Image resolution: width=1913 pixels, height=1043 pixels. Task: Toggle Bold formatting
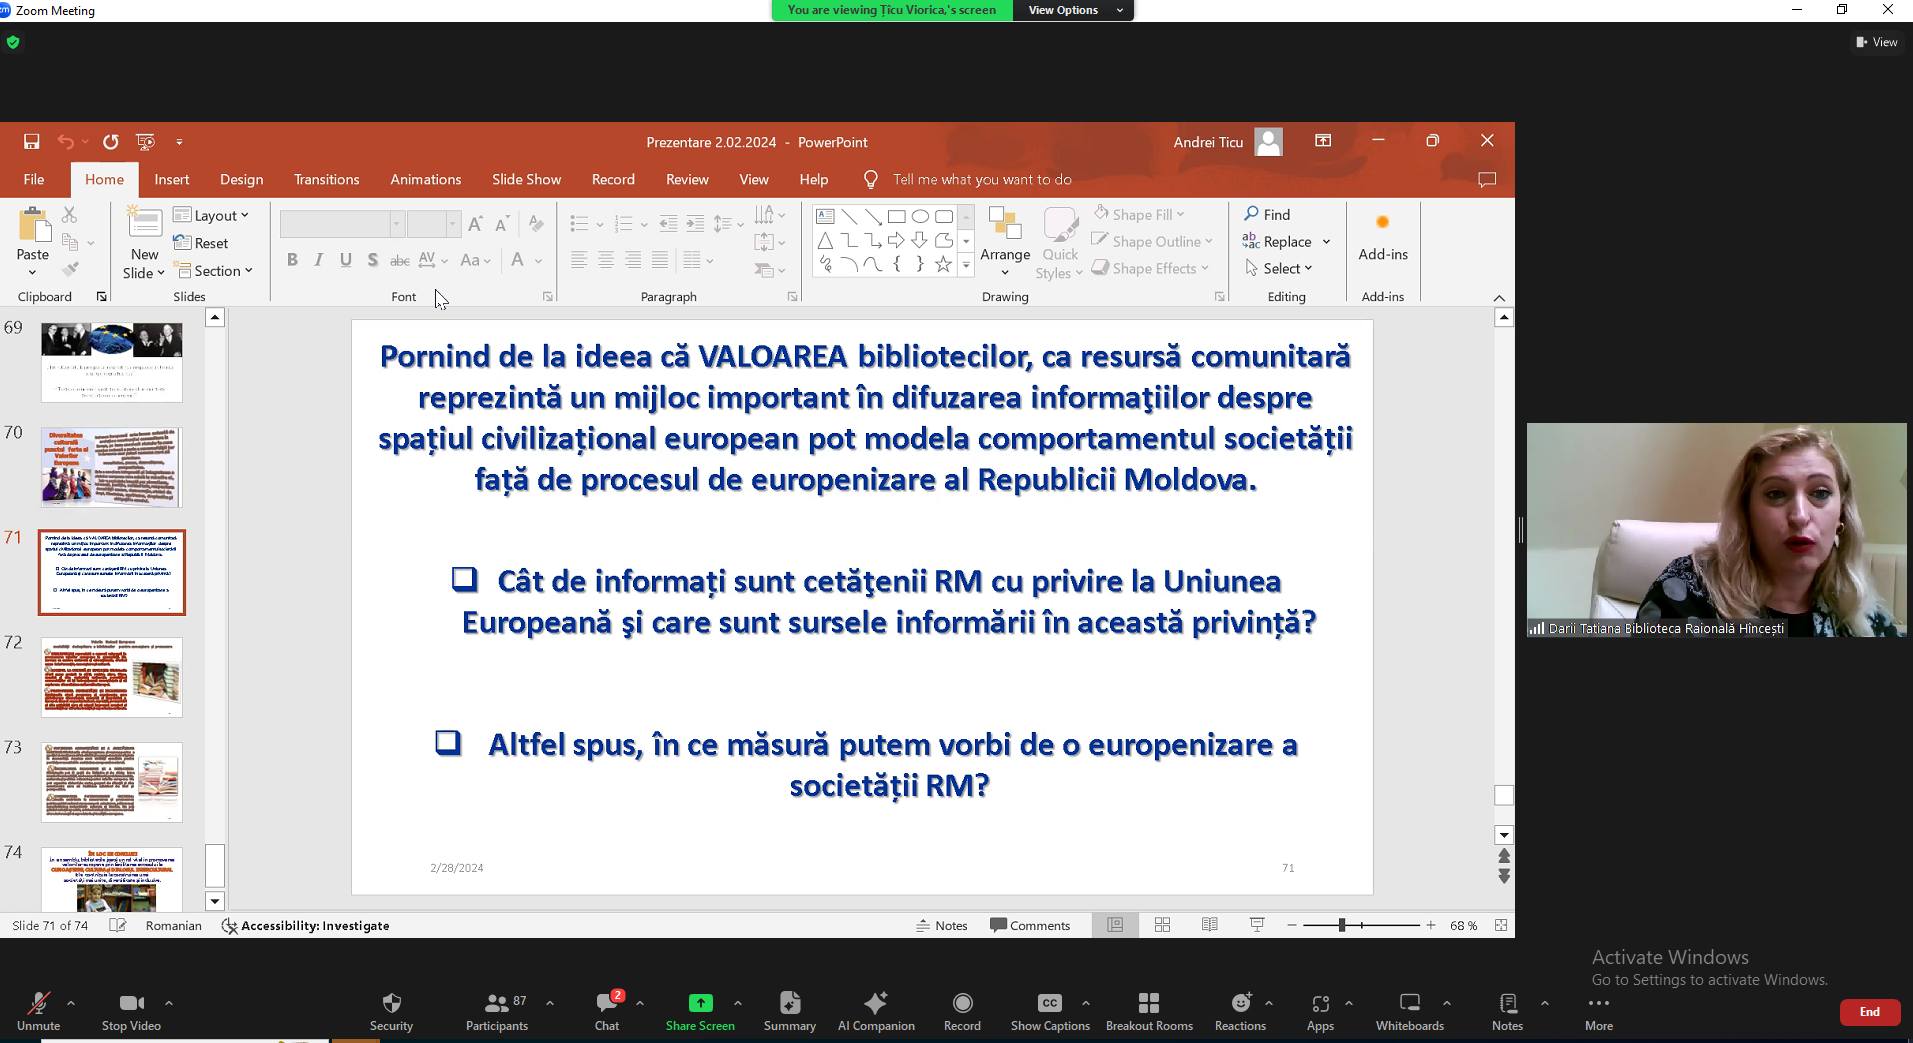[x=292, y=260]
